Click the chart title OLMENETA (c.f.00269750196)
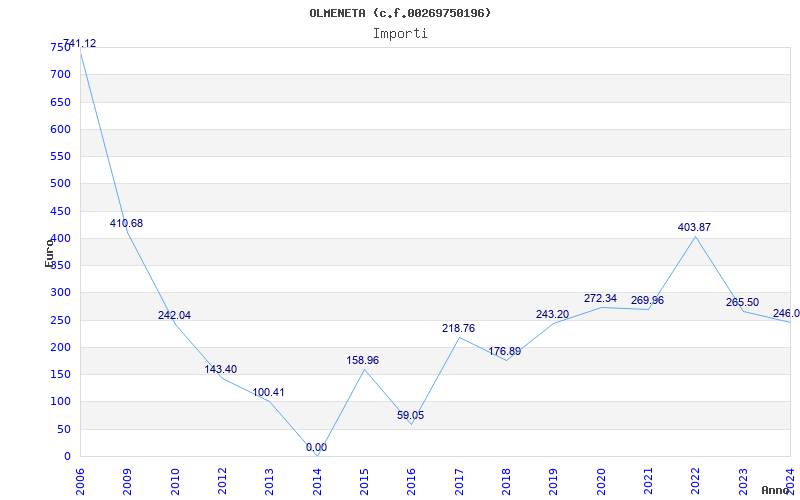Screen dimensions: 800x500 (400, 13)
